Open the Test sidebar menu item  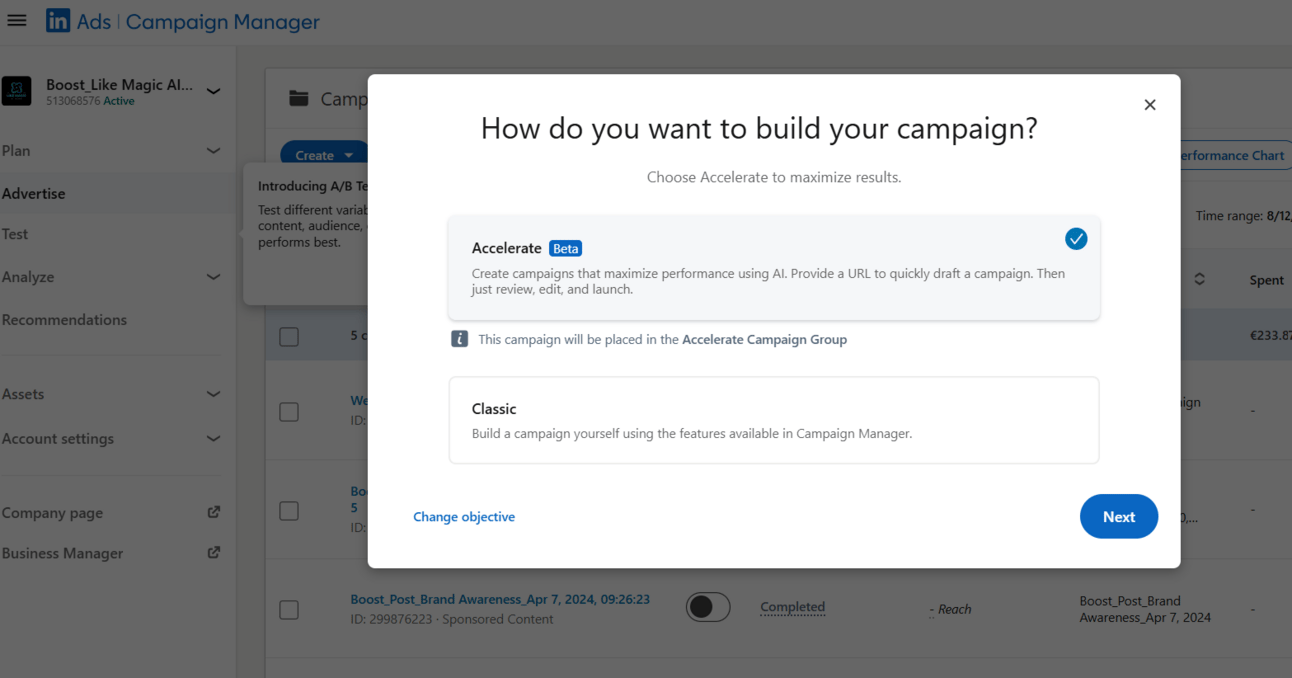(x=15, y=234)
